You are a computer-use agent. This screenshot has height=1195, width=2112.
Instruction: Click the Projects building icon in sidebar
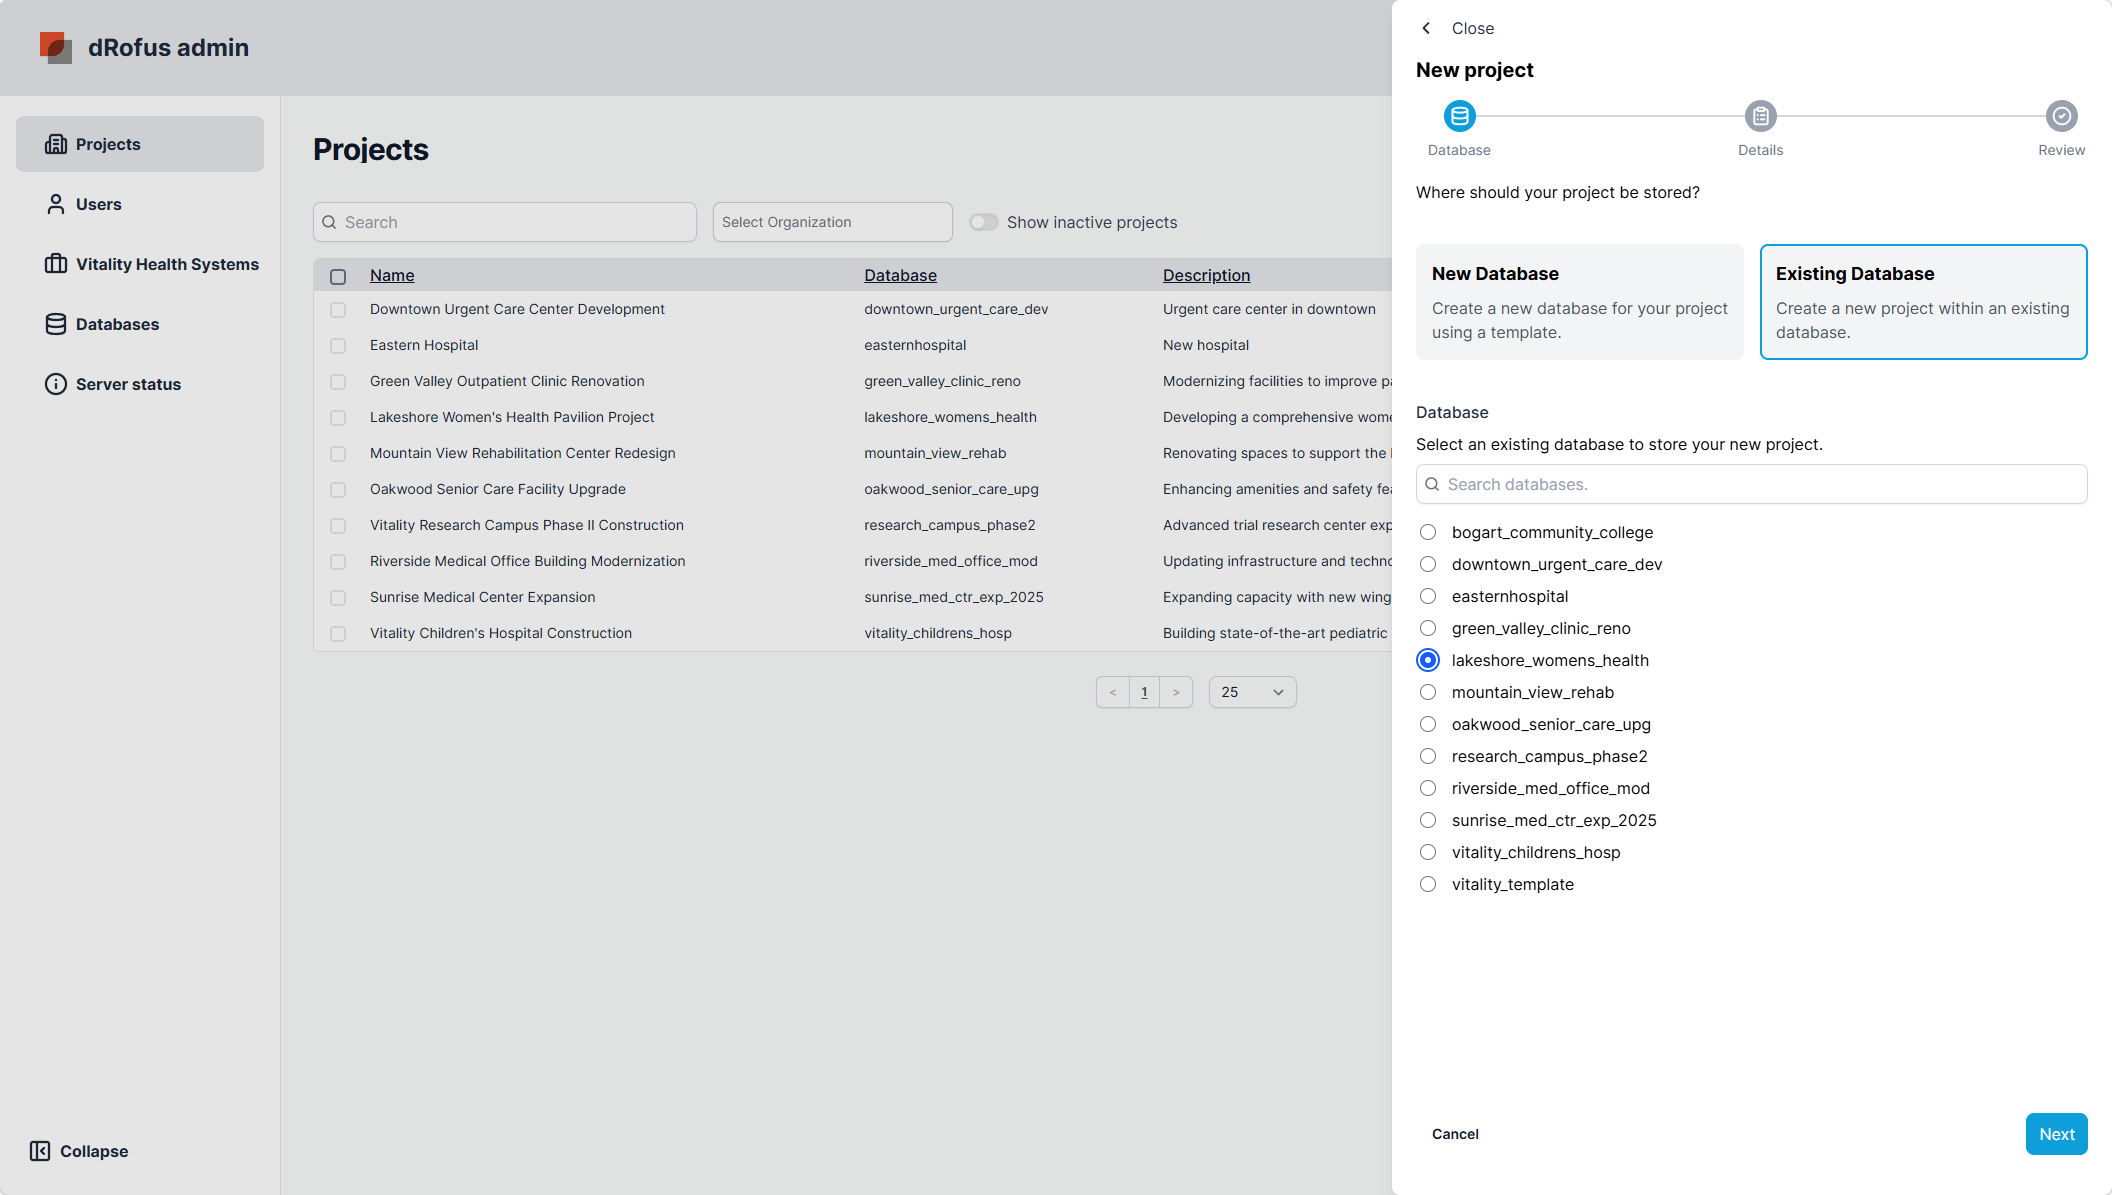pyautogui.click(x=56, y=144)
